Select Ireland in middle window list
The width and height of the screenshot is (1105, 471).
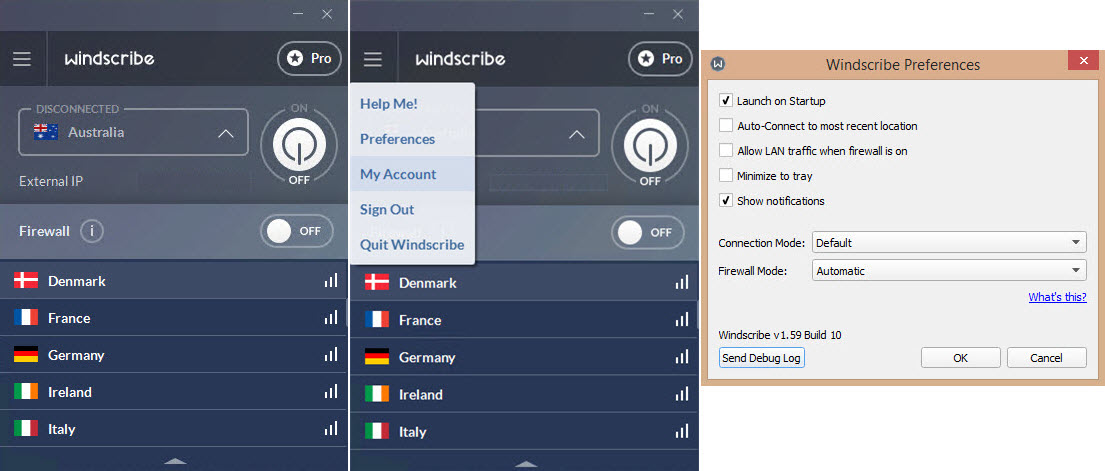[524, 394]
